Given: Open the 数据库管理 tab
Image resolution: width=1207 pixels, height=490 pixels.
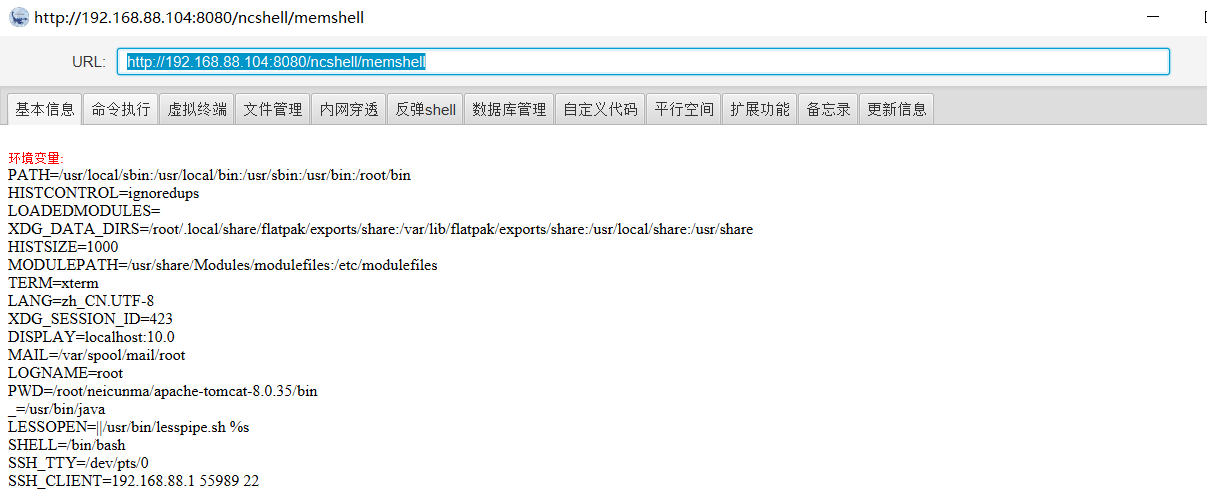Looking at the screenshot, I should [x=509, y=110].
